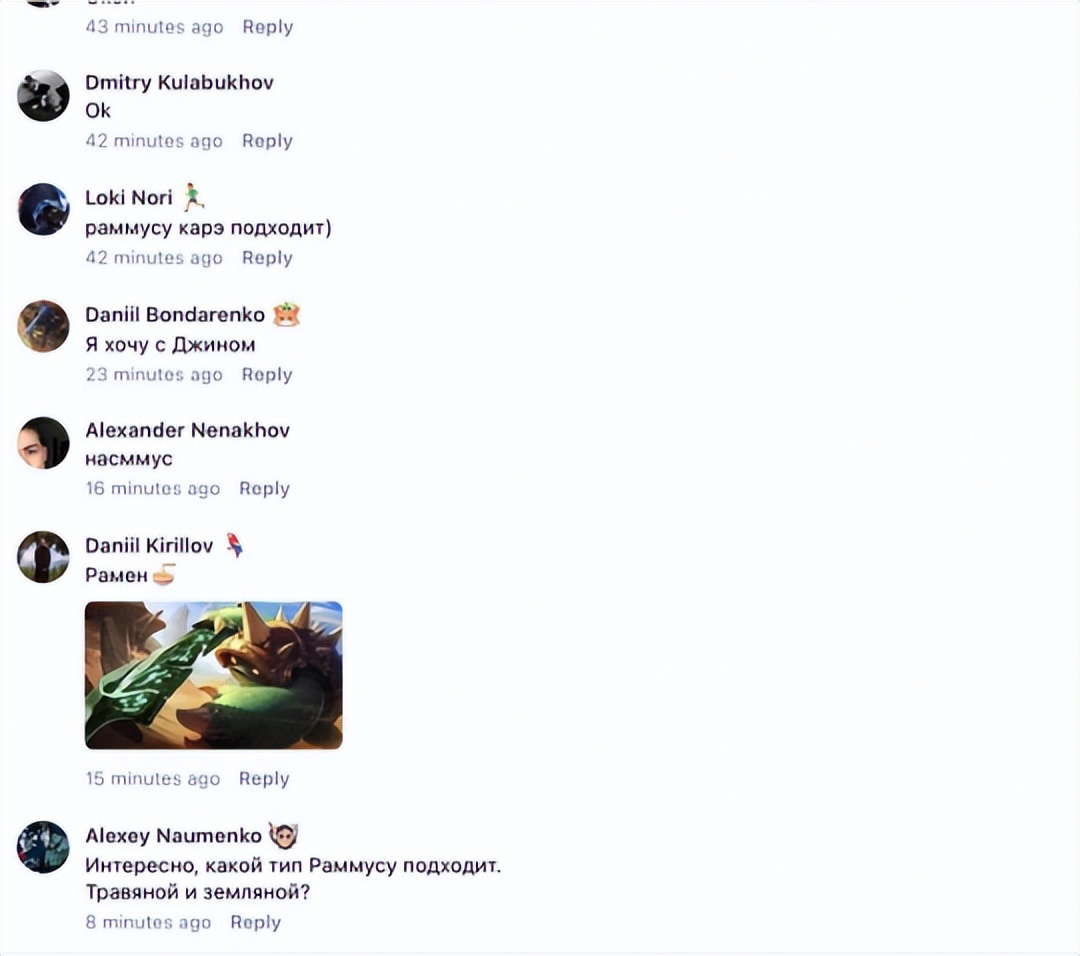
Task: Open Alexey Naumenko's name link
Action: [x=174, y=835]
